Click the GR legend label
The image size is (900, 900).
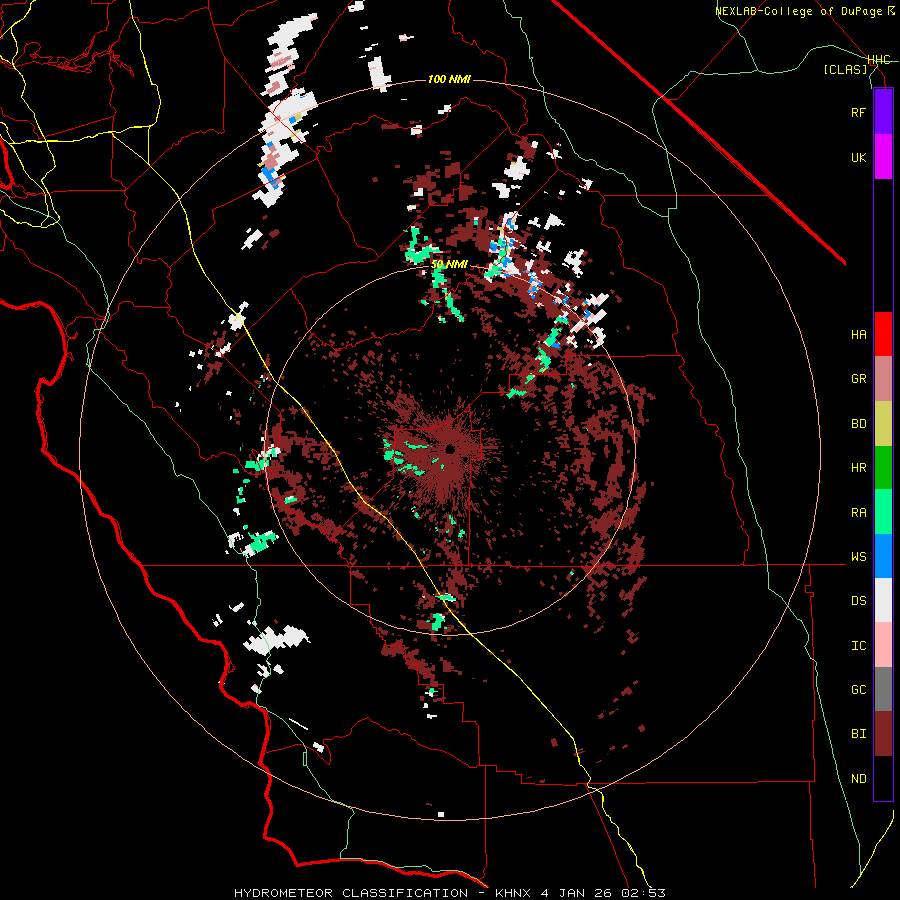(x=858, y=379)
